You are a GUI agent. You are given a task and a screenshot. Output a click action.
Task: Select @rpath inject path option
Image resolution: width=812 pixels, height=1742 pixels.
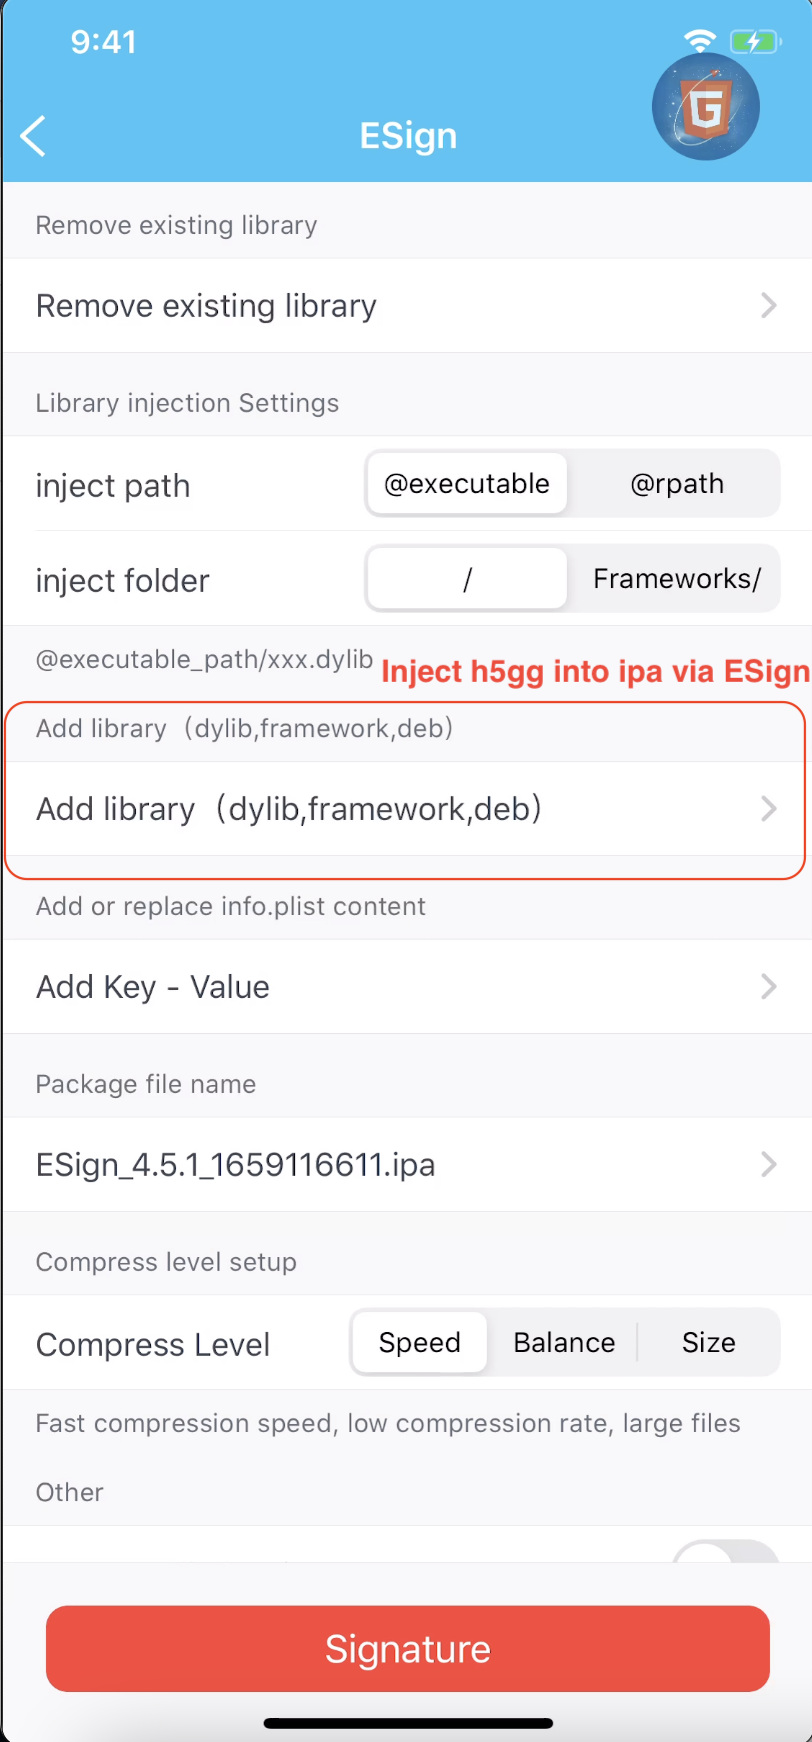tap(676, 484)
